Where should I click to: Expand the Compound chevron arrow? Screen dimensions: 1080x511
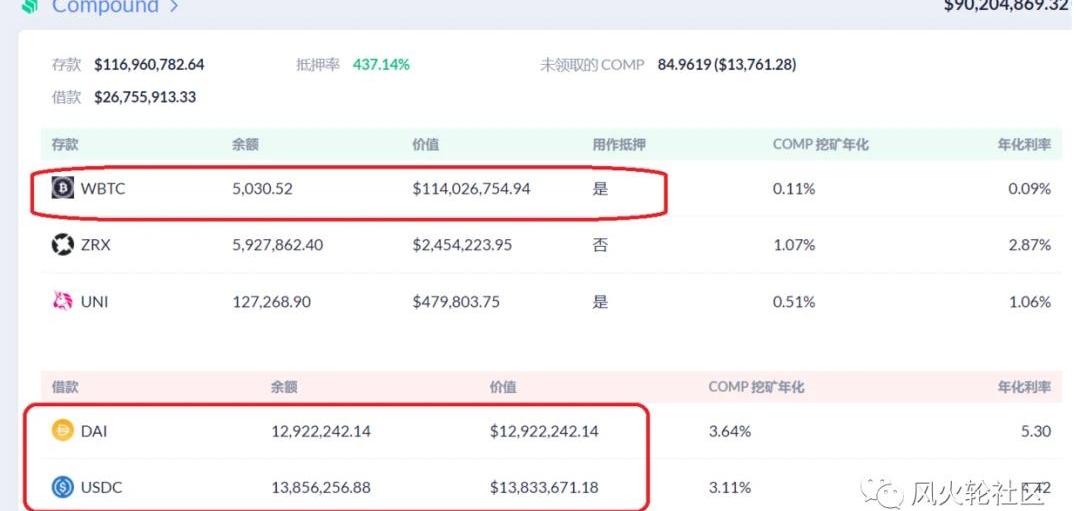tap(174, 7)
